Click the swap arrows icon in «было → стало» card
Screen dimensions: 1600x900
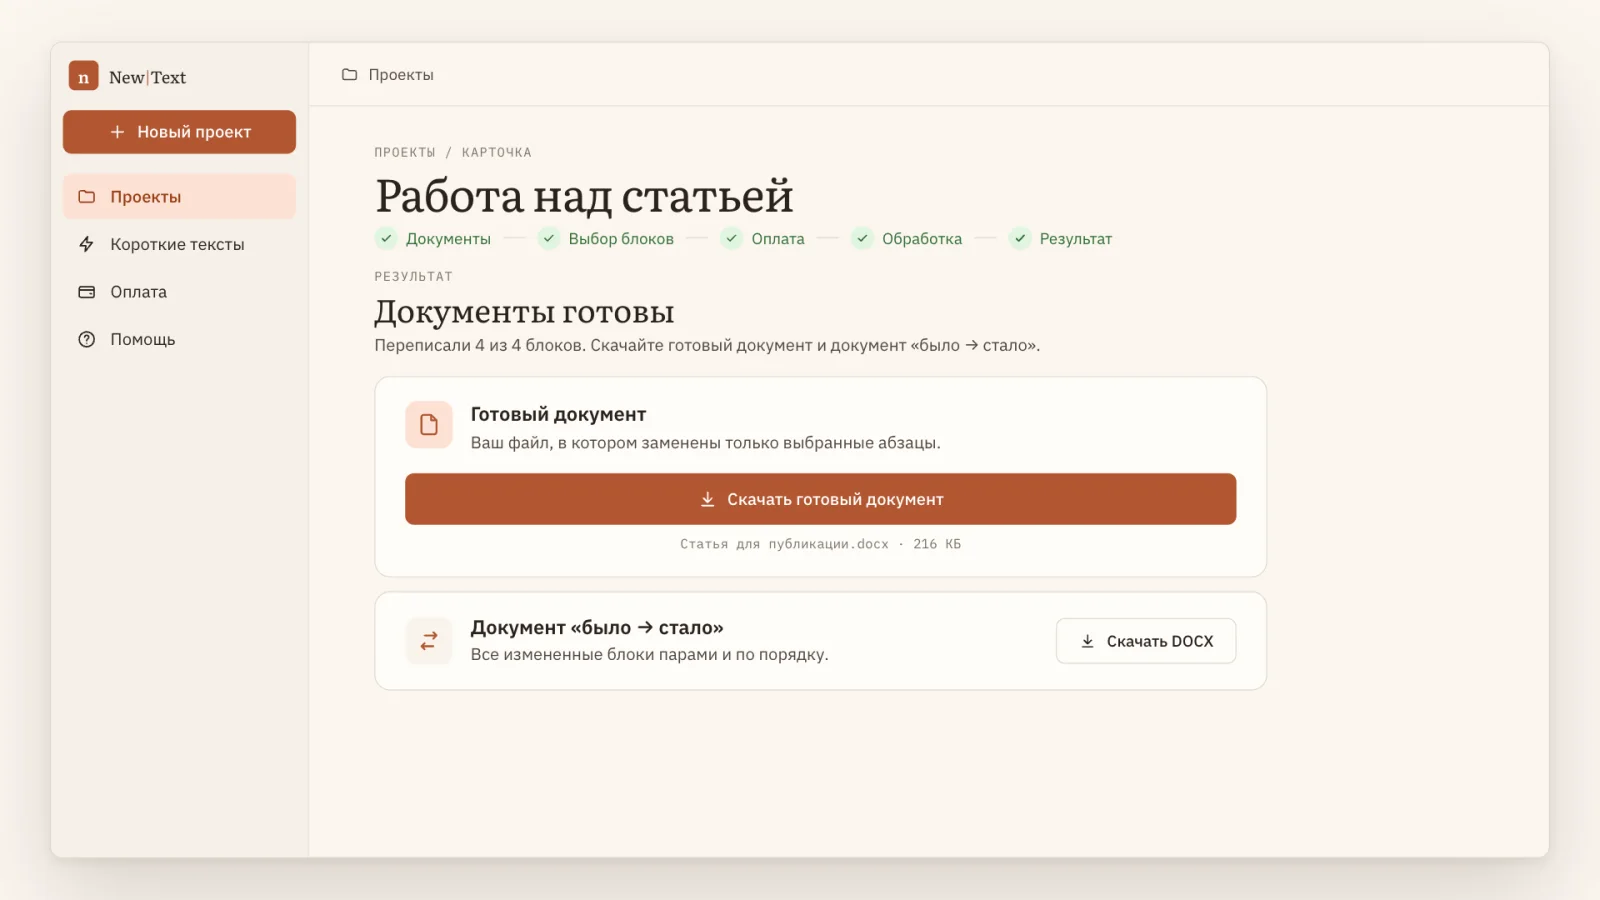click(429, 641)
